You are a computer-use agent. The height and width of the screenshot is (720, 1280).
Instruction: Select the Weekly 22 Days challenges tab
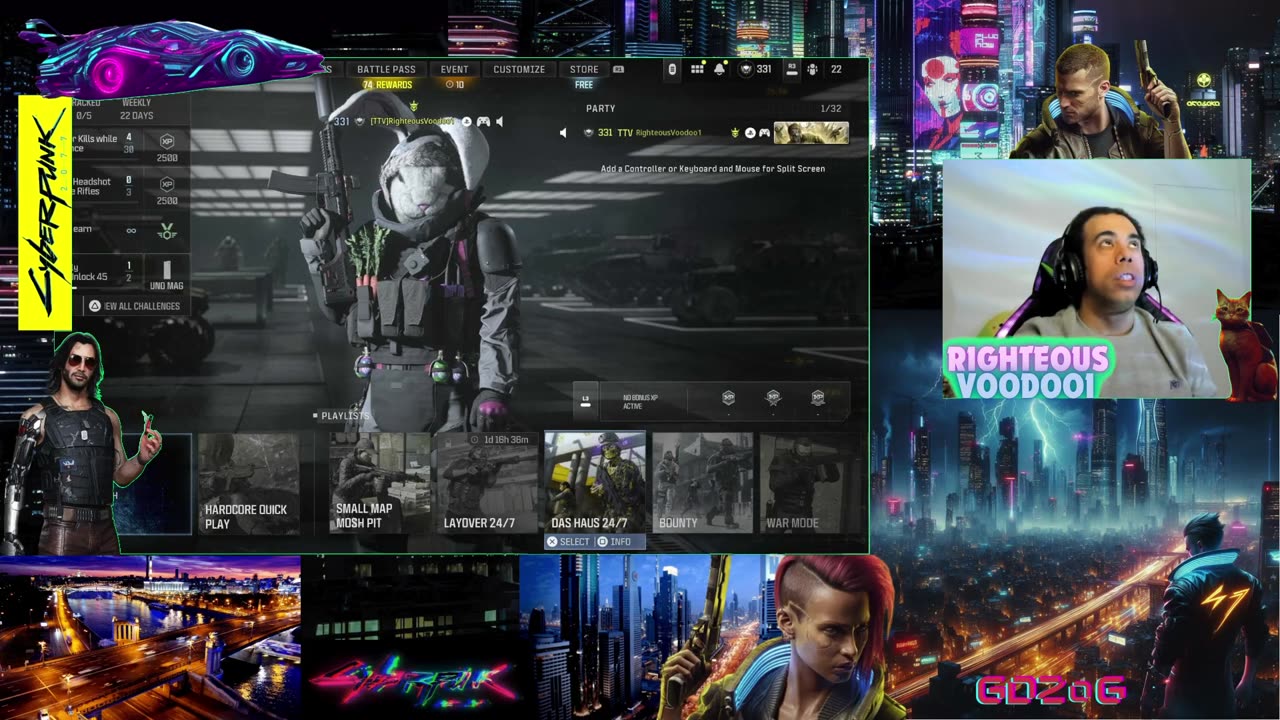[136, 109]
